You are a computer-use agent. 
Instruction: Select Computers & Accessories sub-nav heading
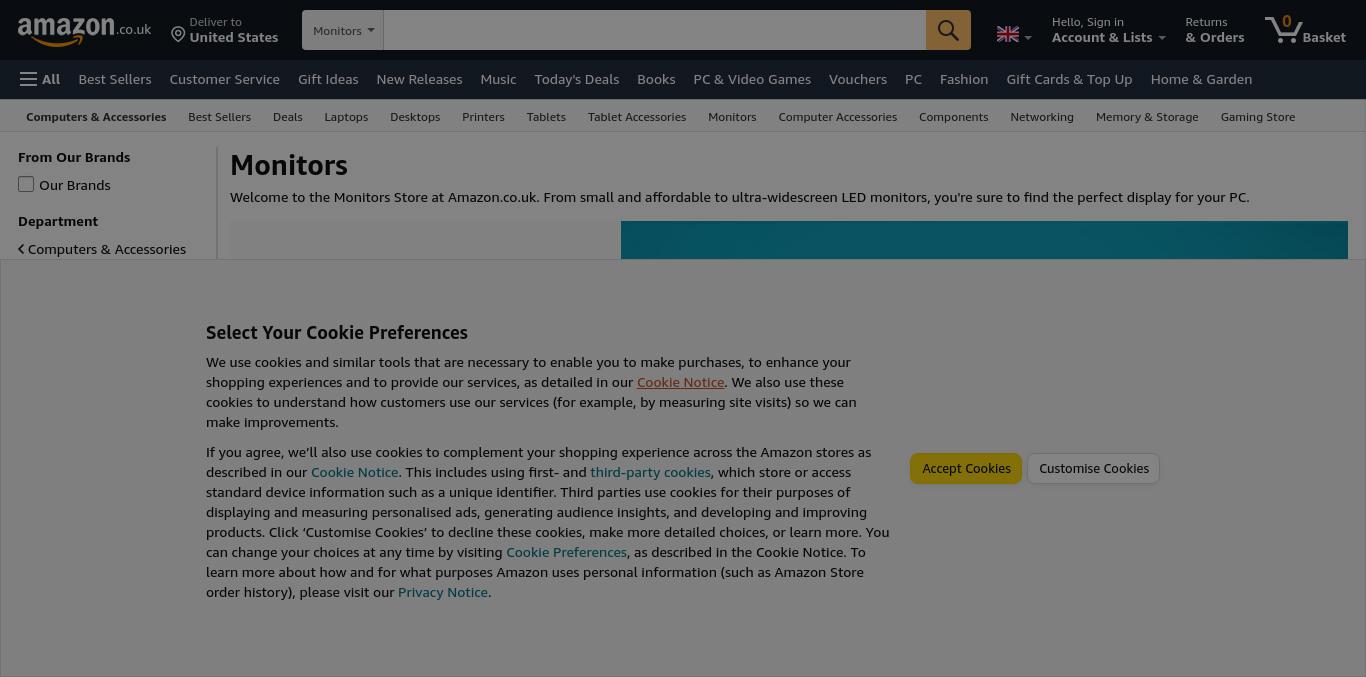coord(96,117)
